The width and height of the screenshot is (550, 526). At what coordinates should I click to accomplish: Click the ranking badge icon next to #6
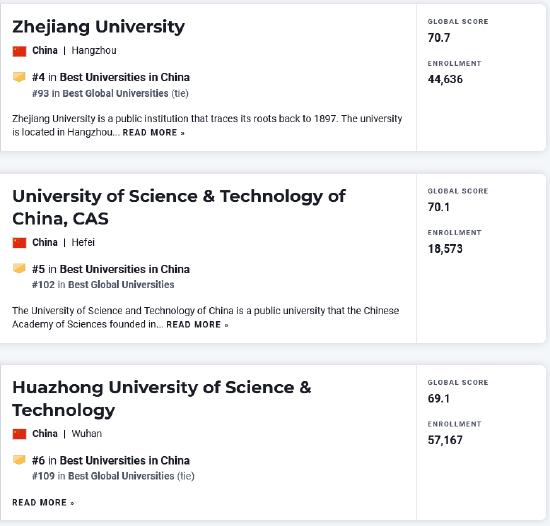coord(19,460)
